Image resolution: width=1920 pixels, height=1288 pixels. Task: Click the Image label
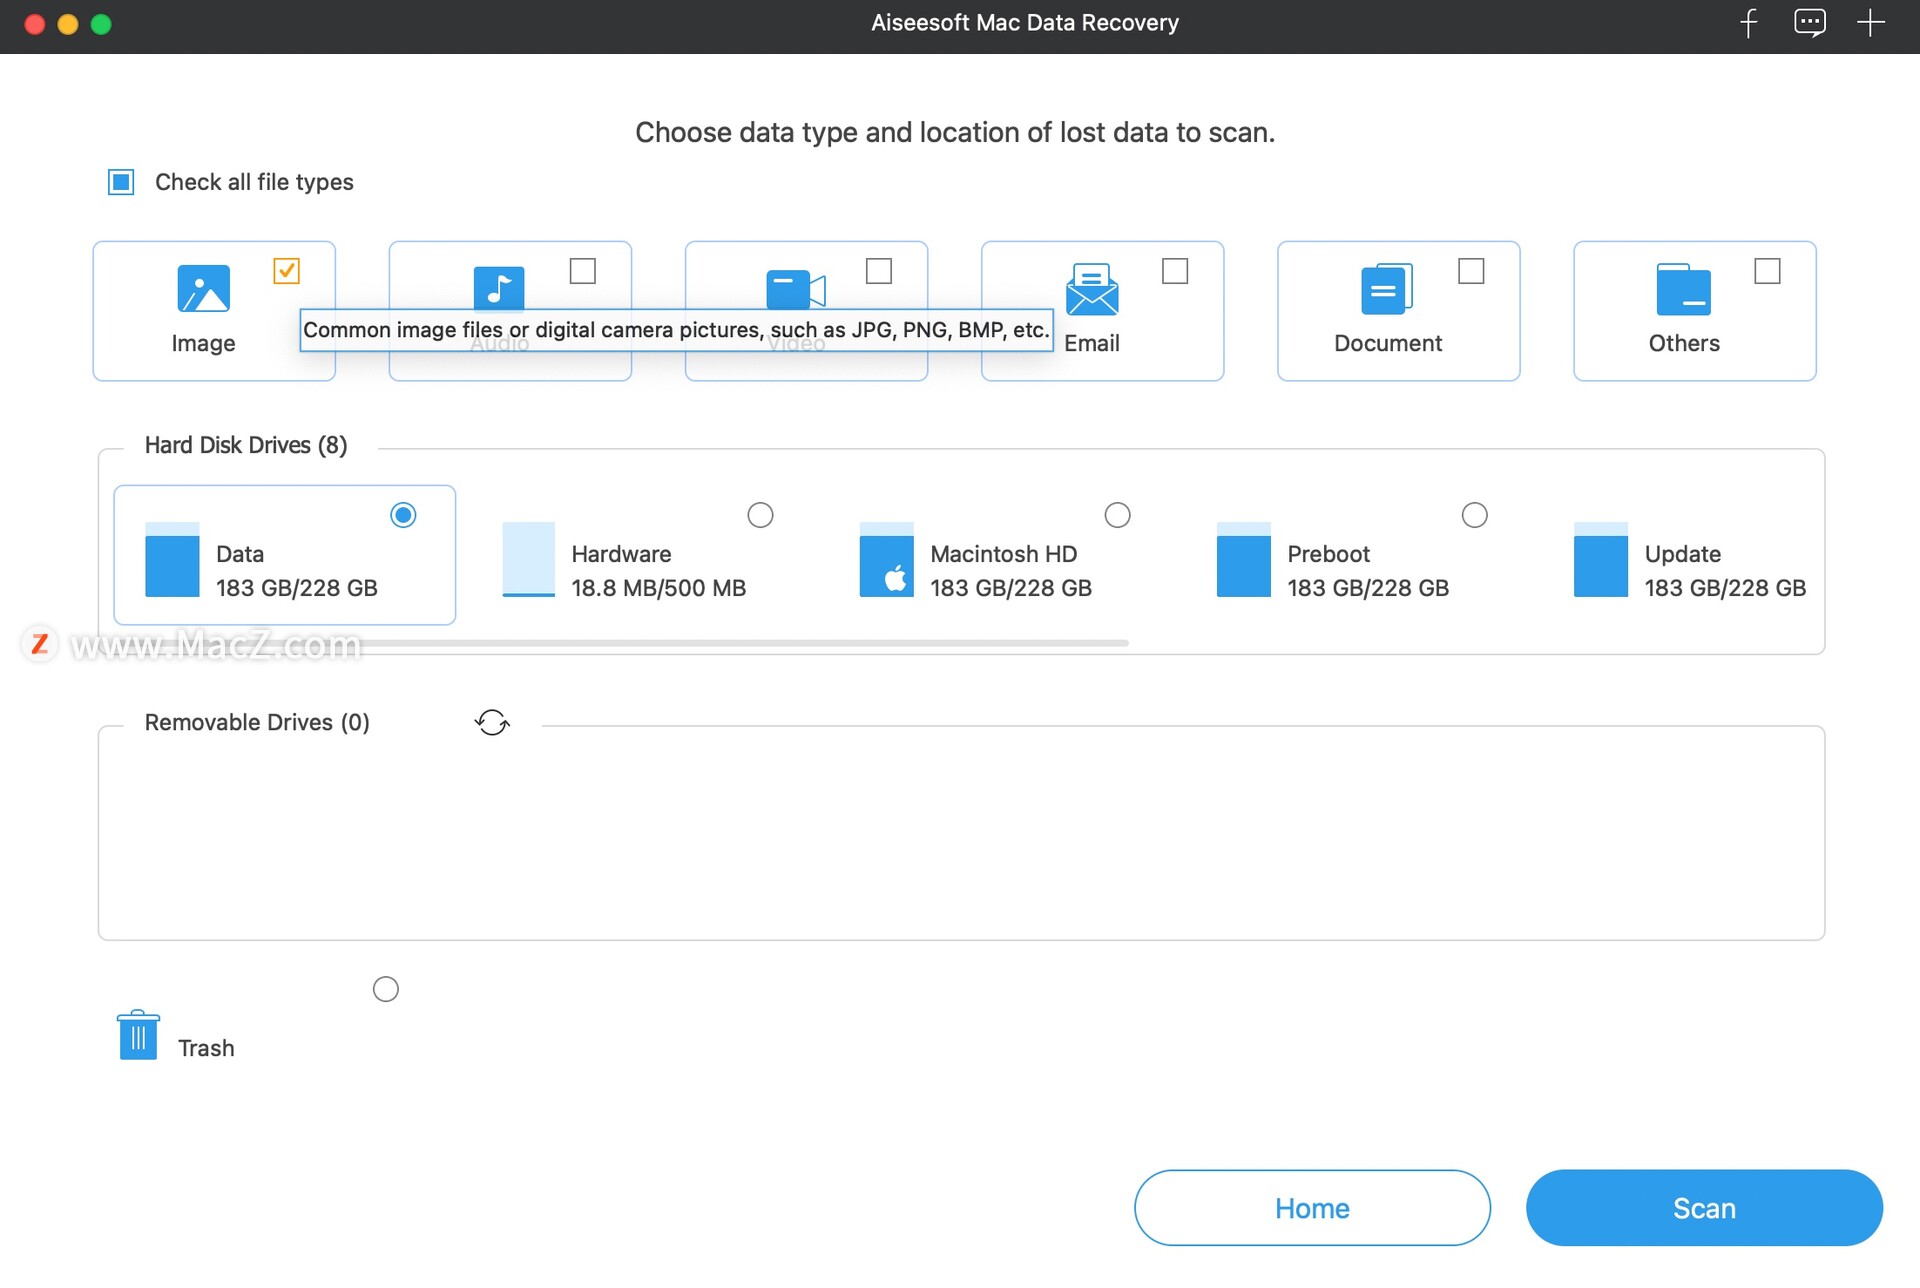pyautogui.click(x=203, y=343)
